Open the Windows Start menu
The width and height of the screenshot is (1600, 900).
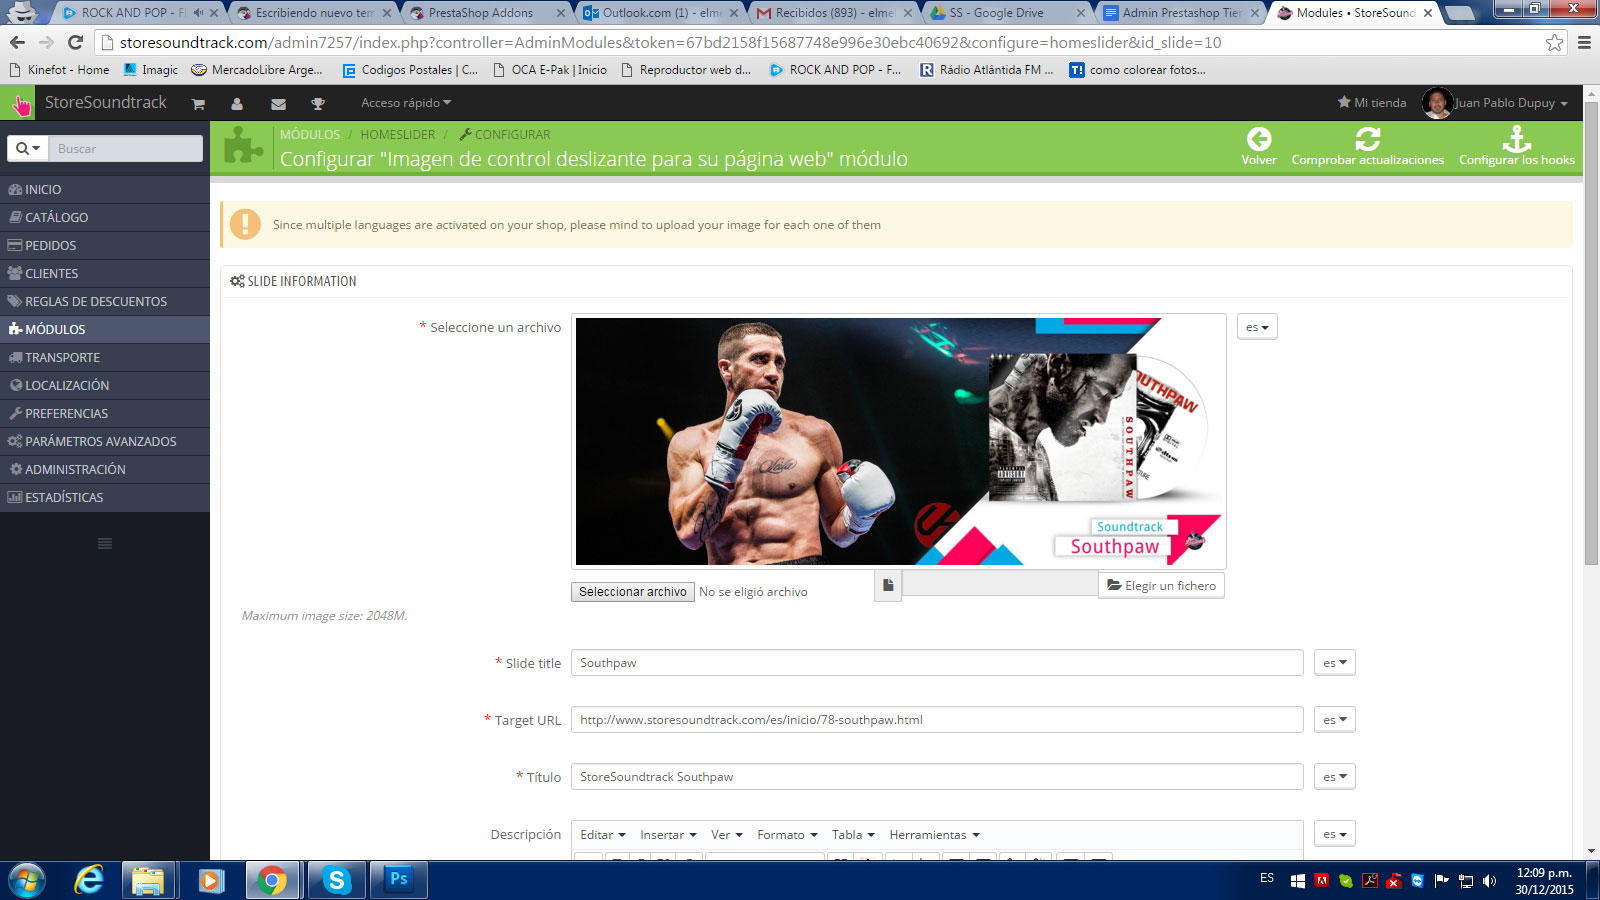[x=27, y=880]
